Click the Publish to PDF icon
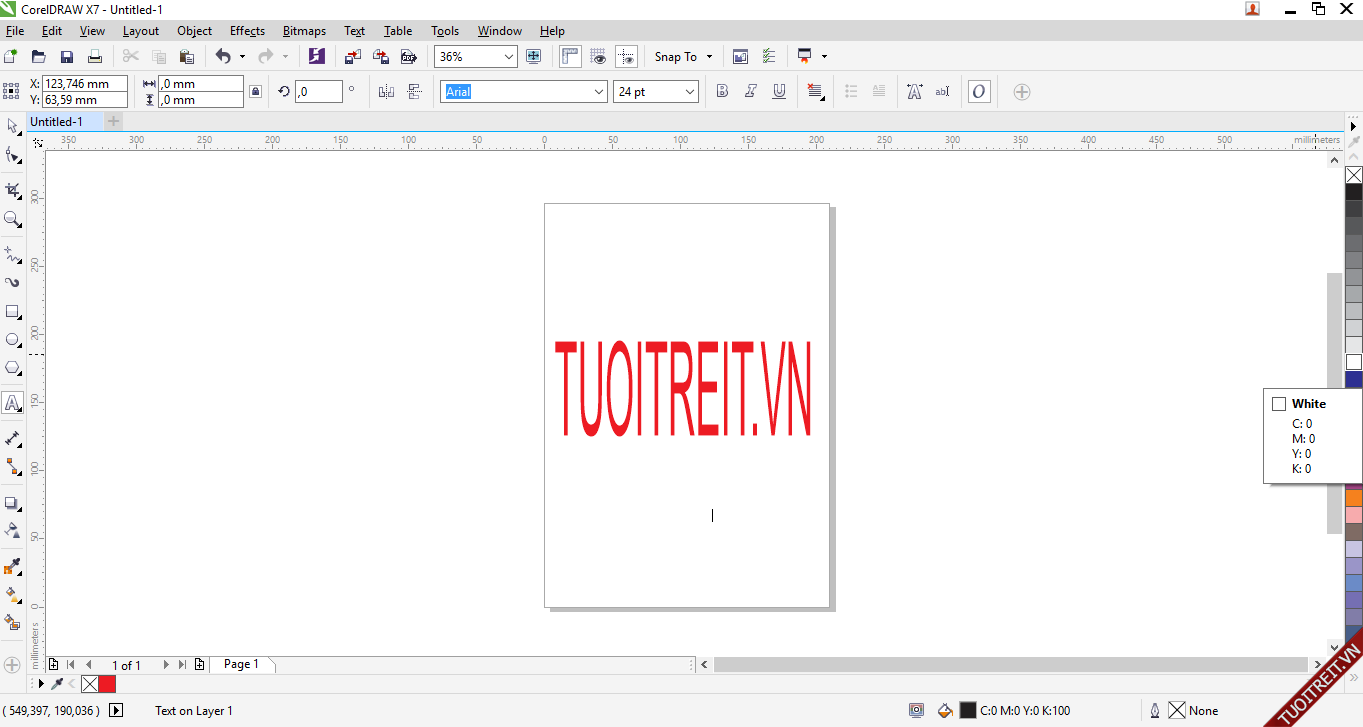The width and height of the screenshot is (1363, 727). [x=408, y=57]
